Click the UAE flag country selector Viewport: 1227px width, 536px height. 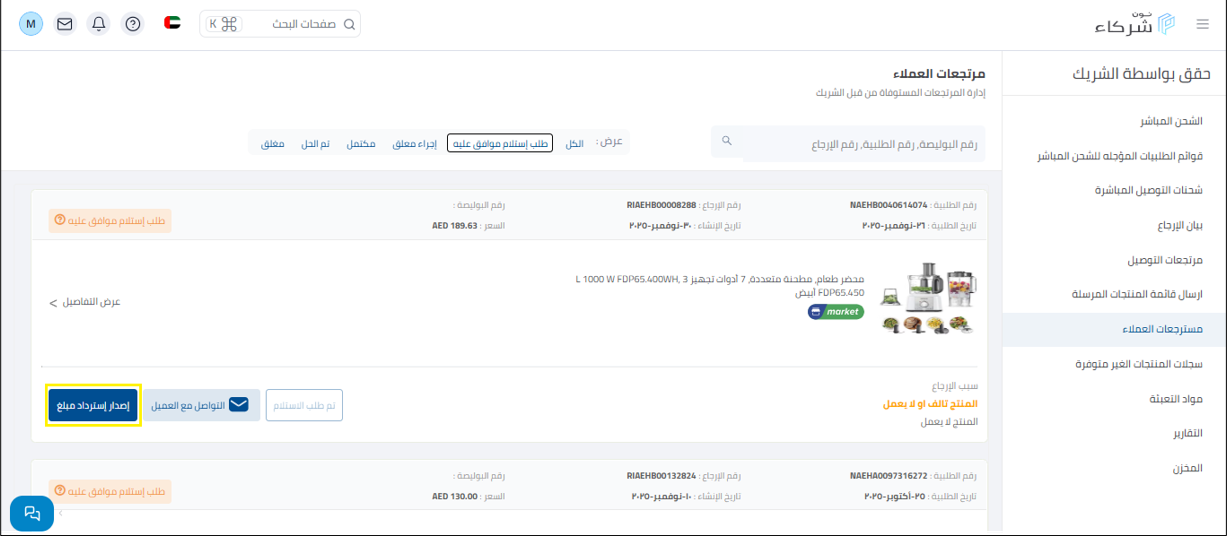[x=172, y=23]
